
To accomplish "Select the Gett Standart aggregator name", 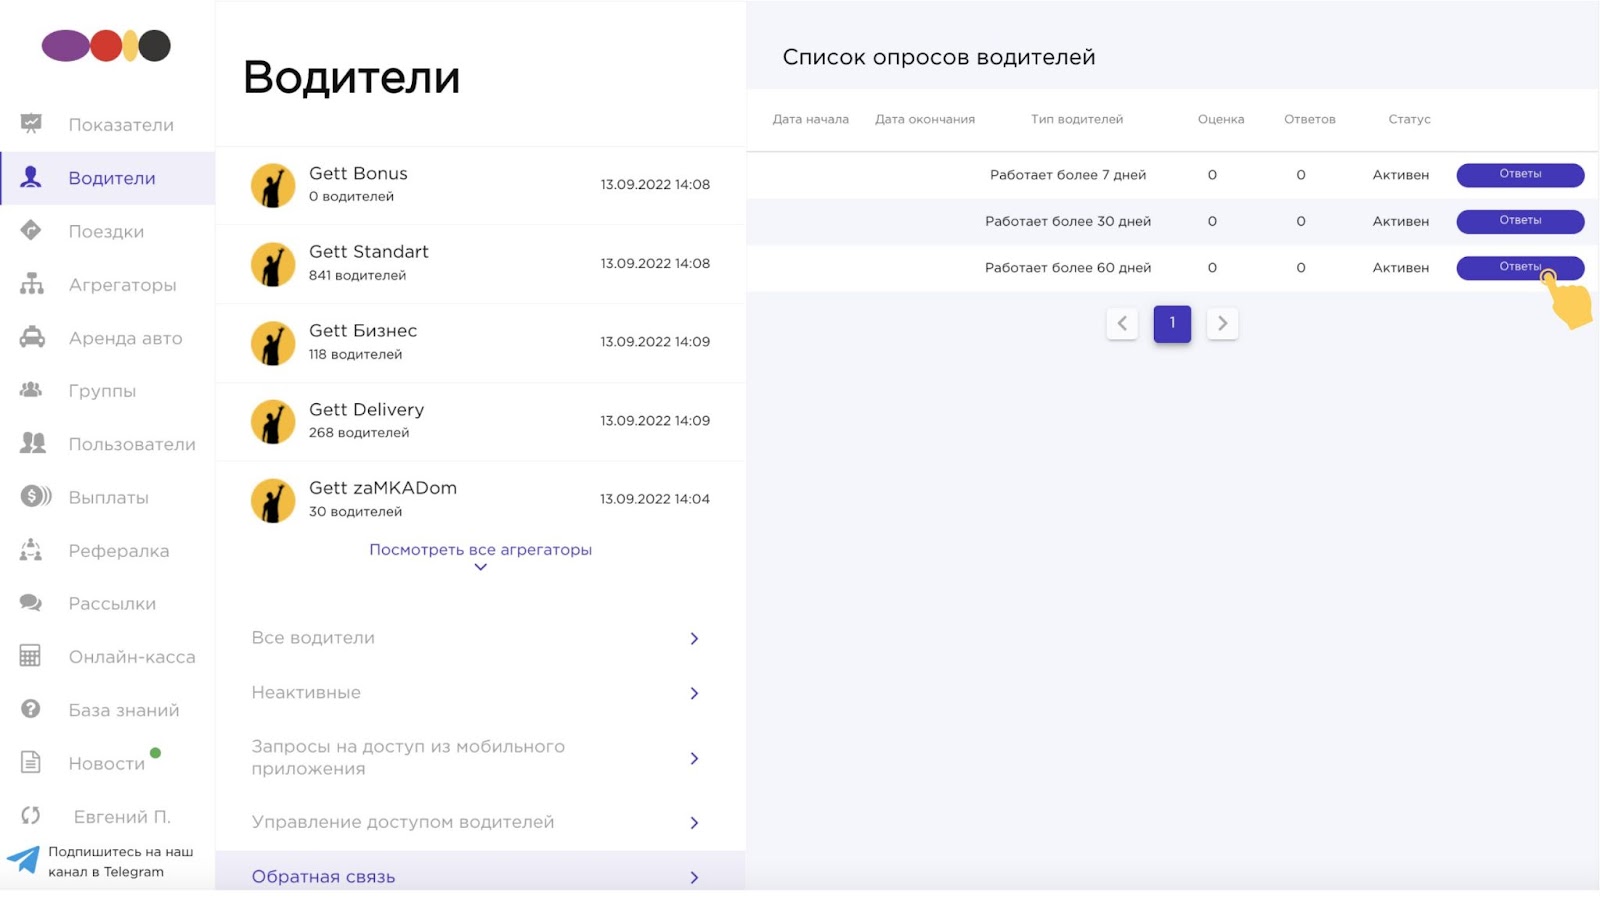I will (x=369, y=252).
